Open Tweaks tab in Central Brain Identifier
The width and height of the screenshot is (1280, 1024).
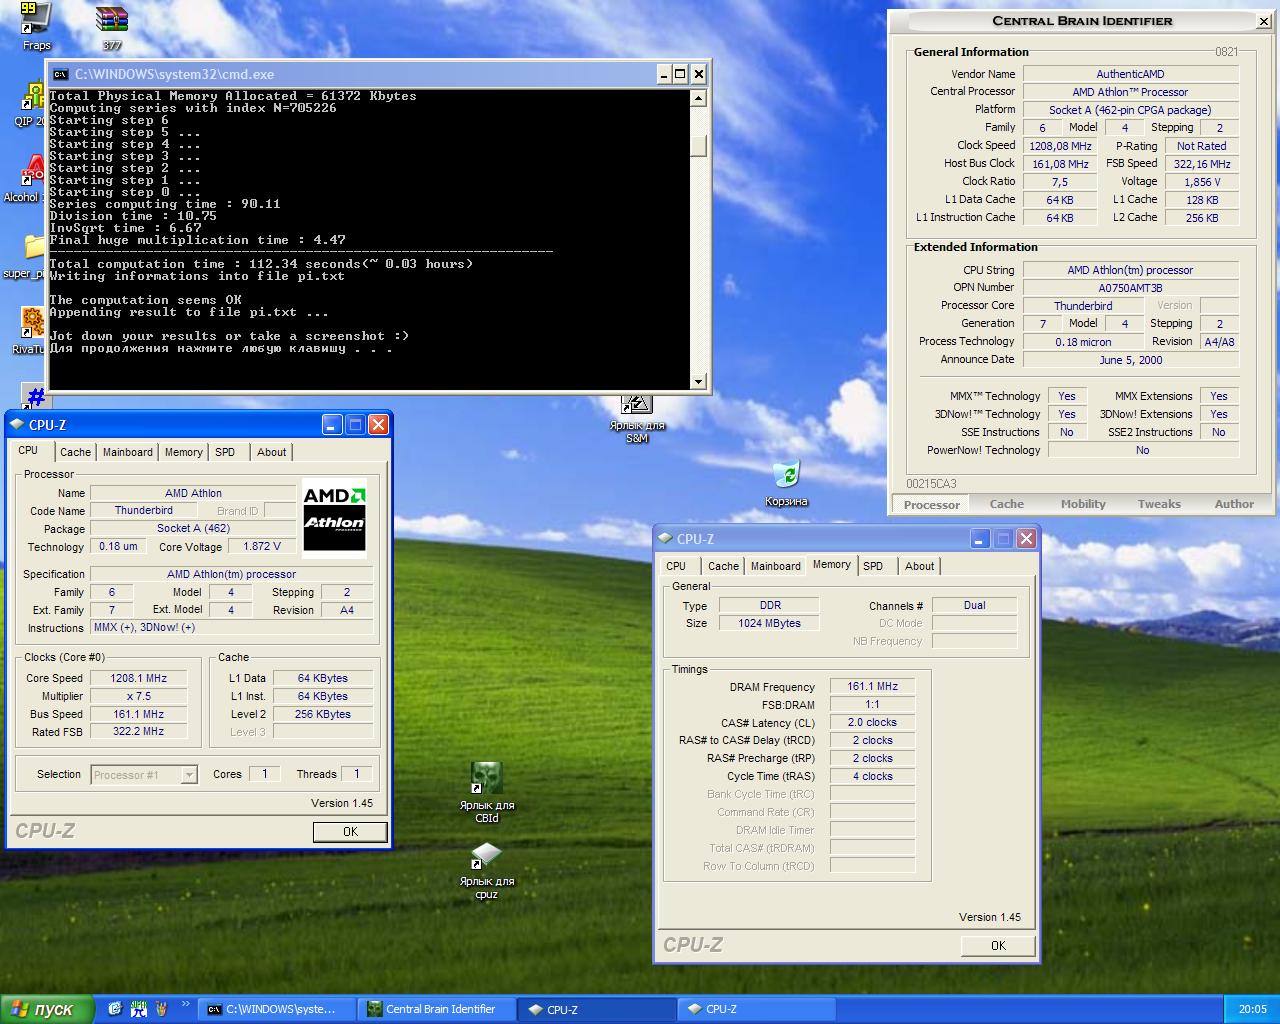[1159, 504]
